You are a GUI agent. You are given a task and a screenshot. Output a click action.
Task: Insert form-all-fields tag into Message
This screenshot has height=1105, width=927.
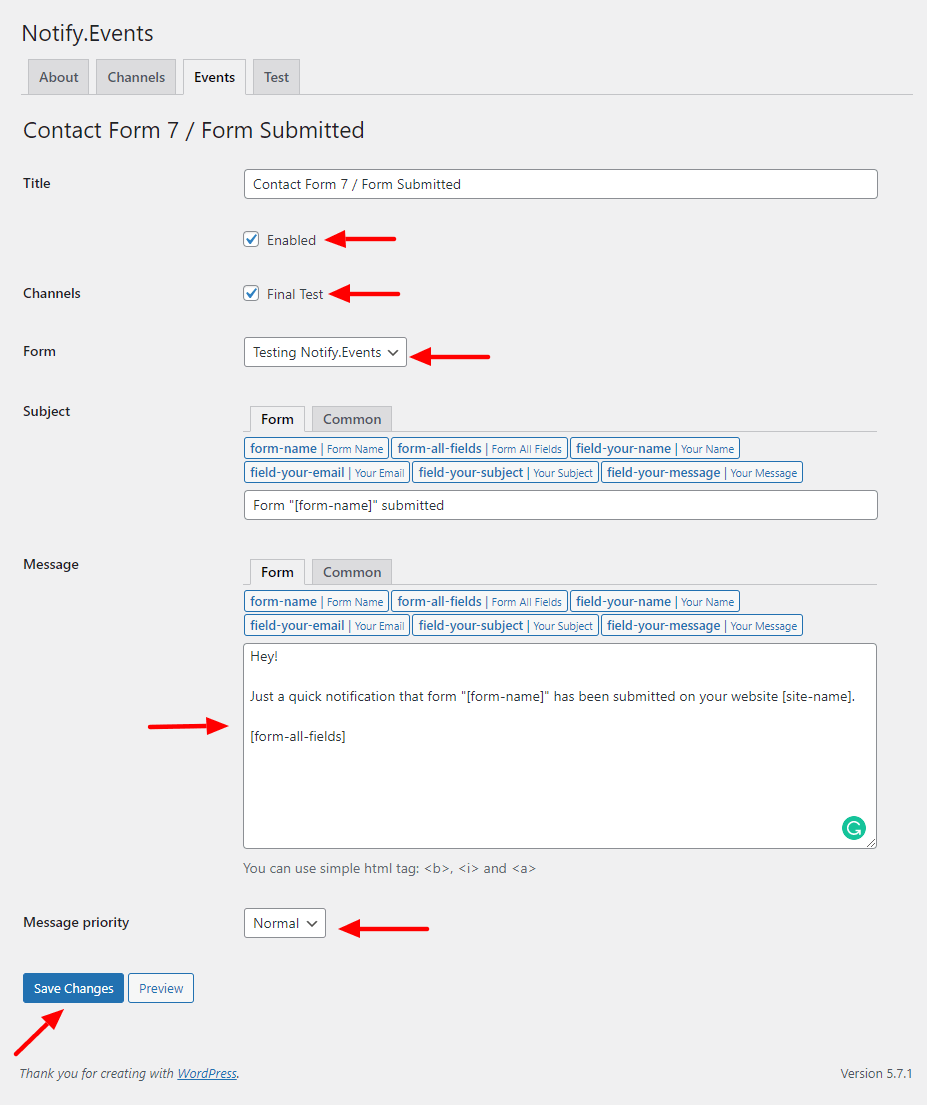point(479,602)
